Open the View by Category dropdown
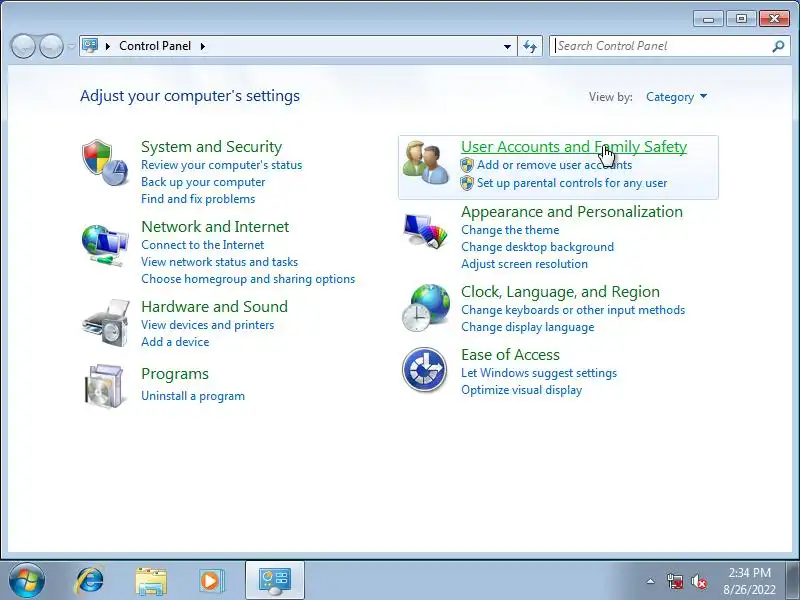 point(677,97)
